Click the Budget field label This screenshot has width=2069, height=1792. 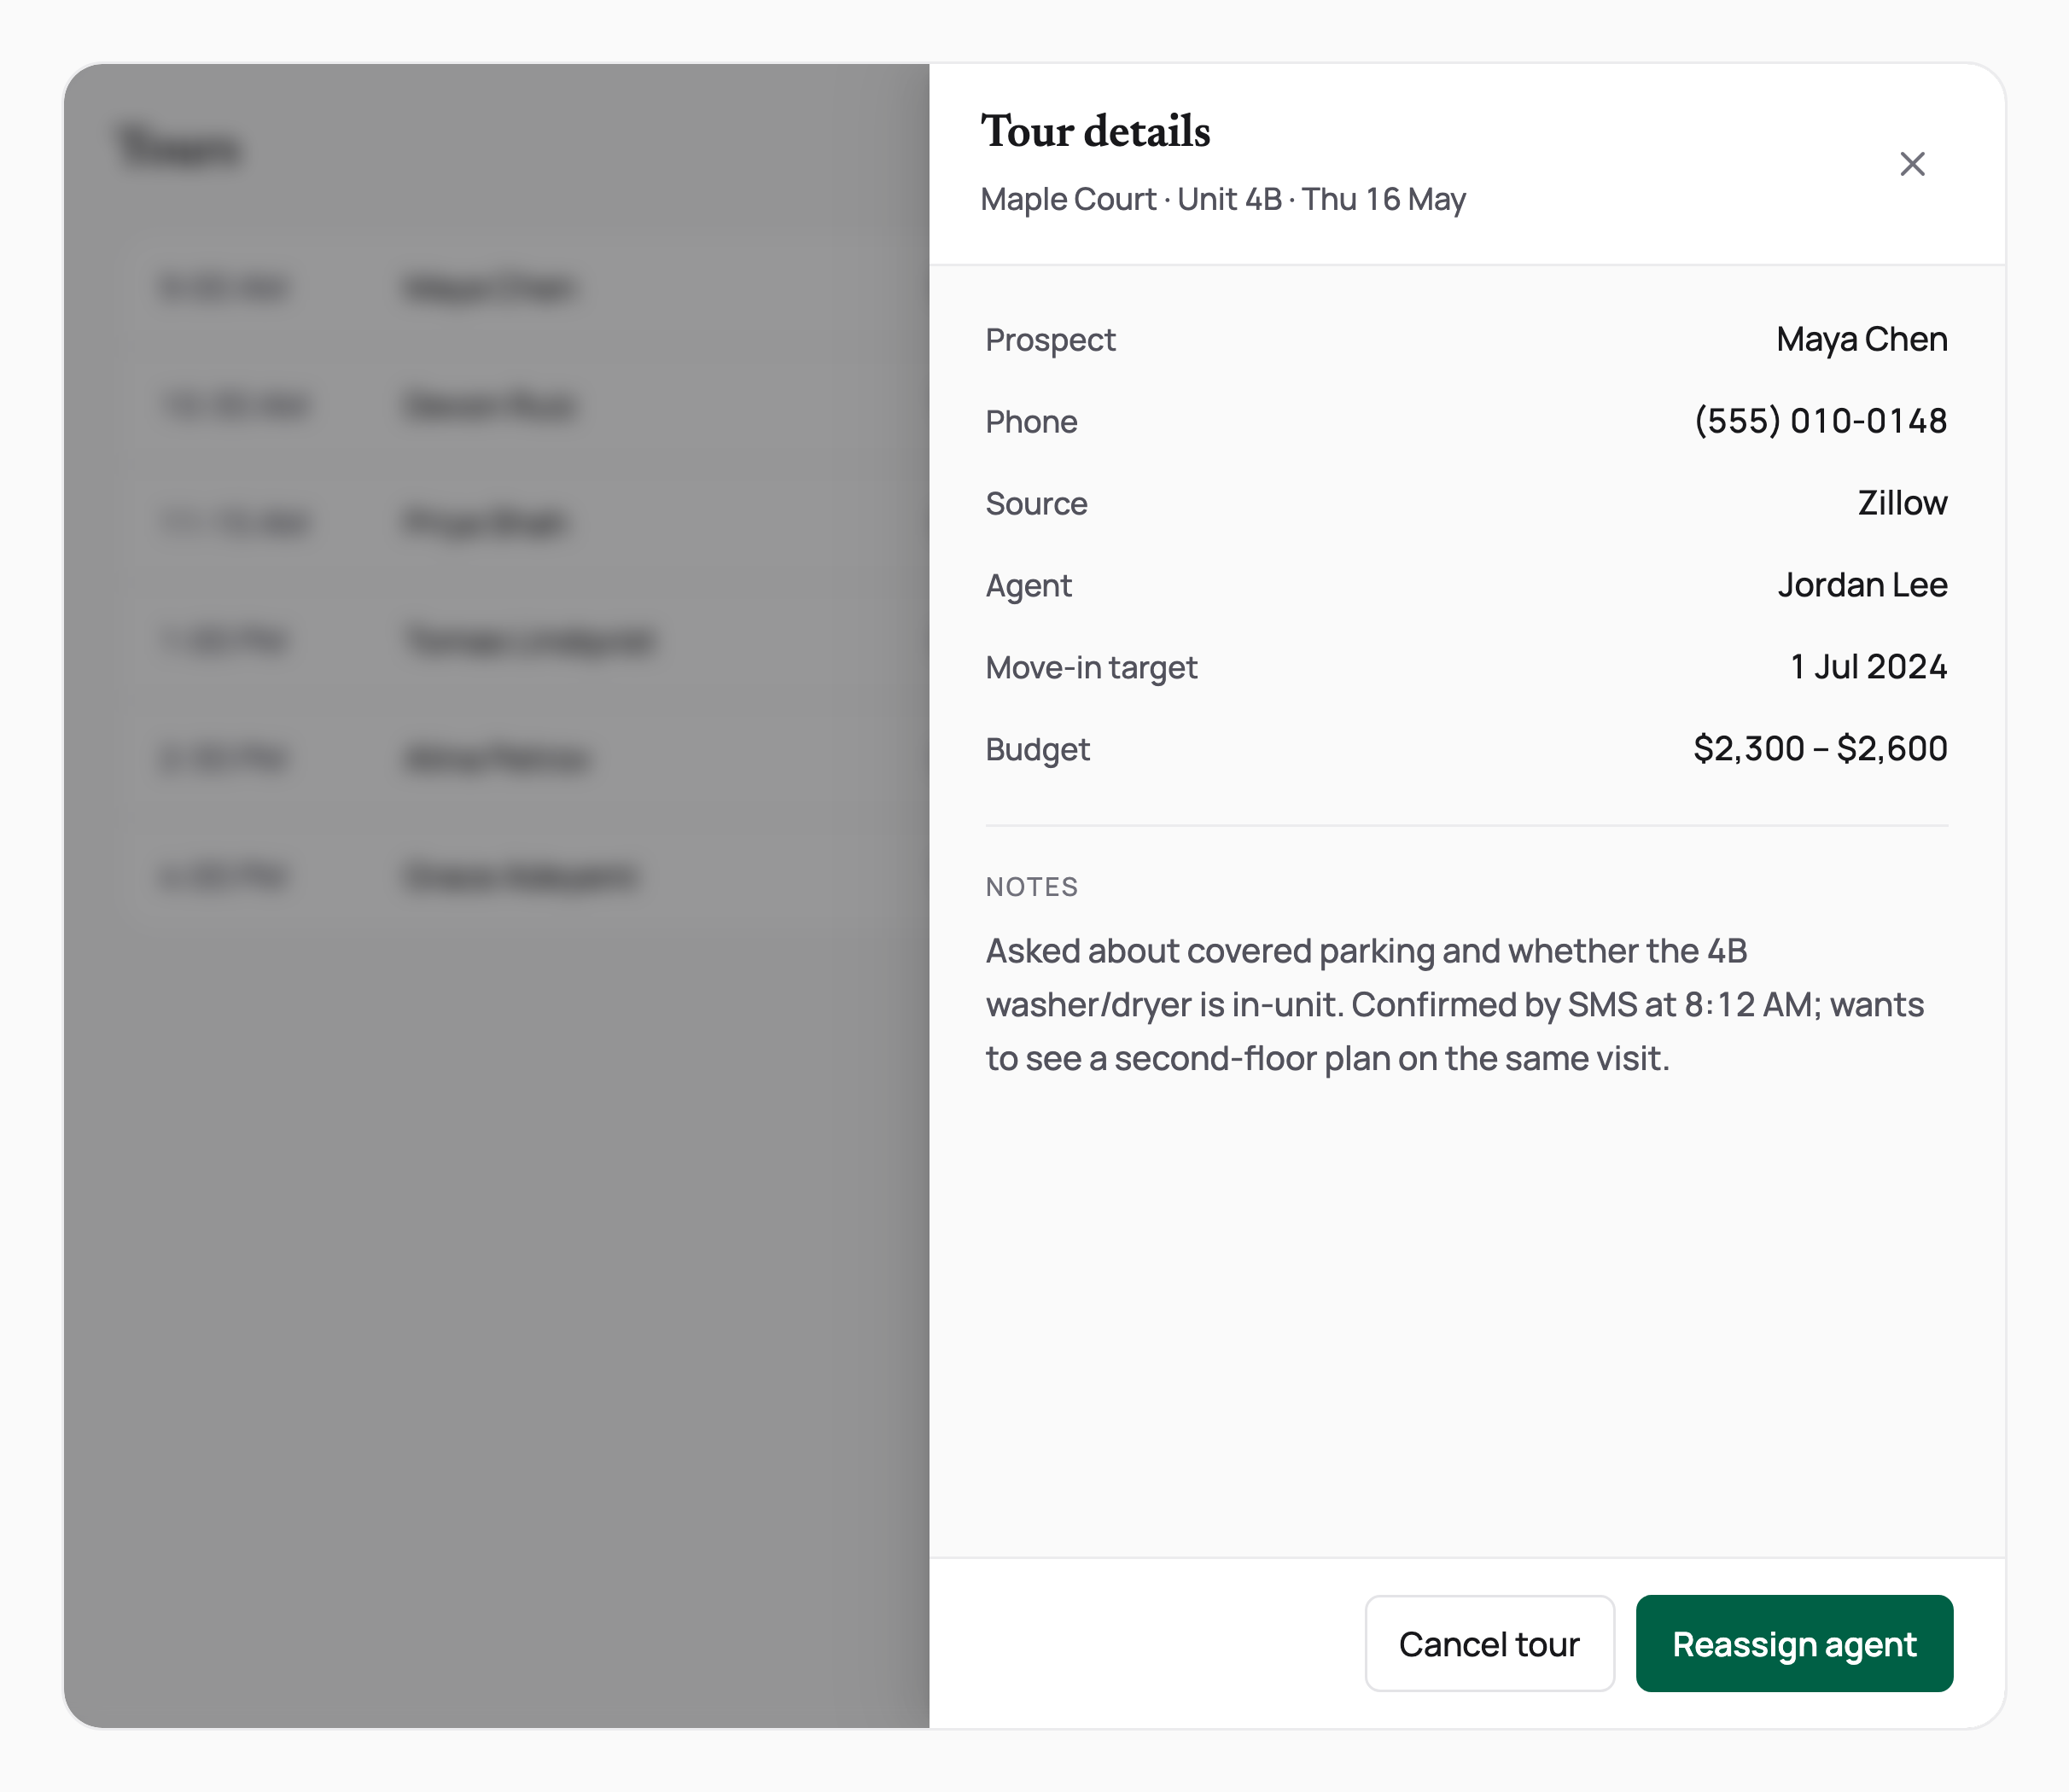[1037, 750]
